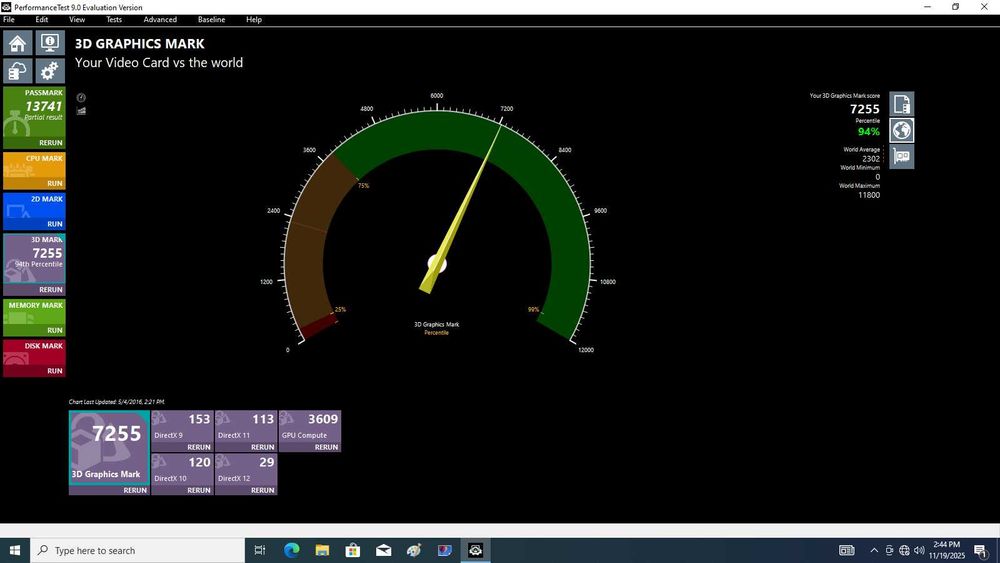1000x563 pixels.
Task: Launch Microsoft Edge from the taskbar
Action: (291, 550)
